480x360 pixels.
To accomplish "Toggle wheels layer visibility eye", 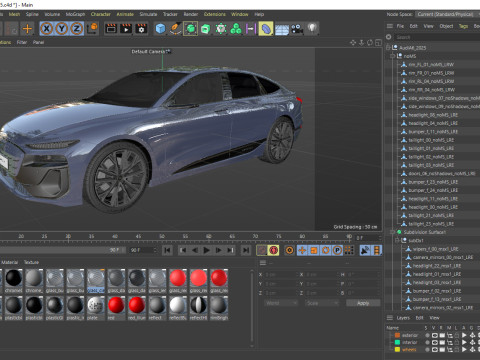I will 435,350.
